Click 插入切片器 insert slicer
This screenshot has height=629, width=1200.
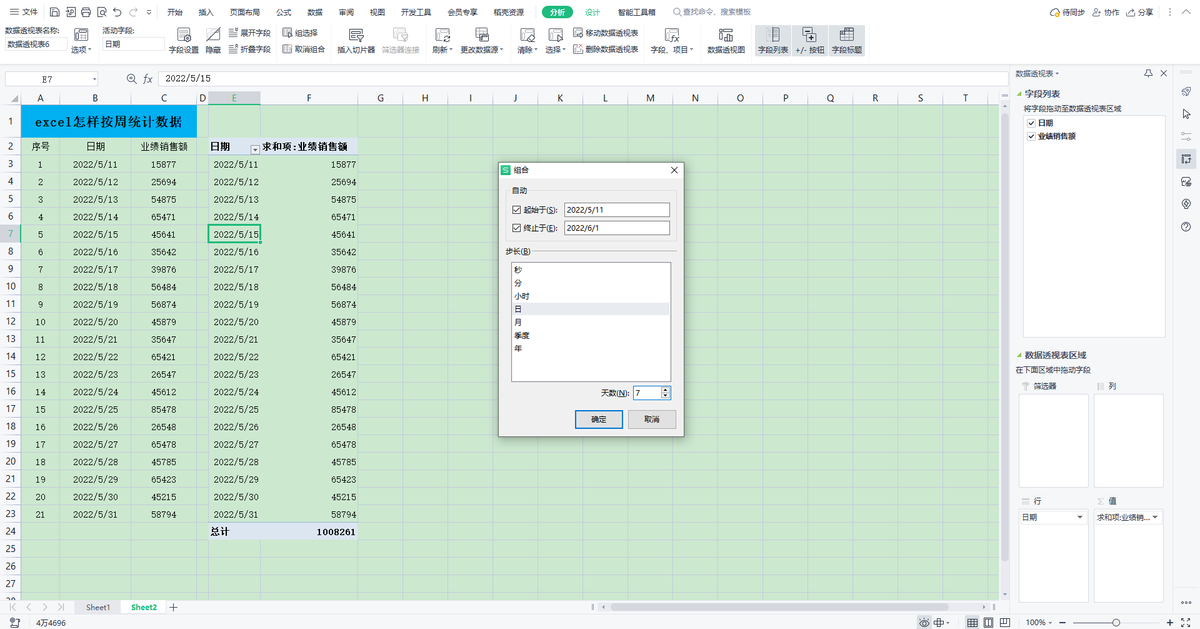[x=356, y=40]
